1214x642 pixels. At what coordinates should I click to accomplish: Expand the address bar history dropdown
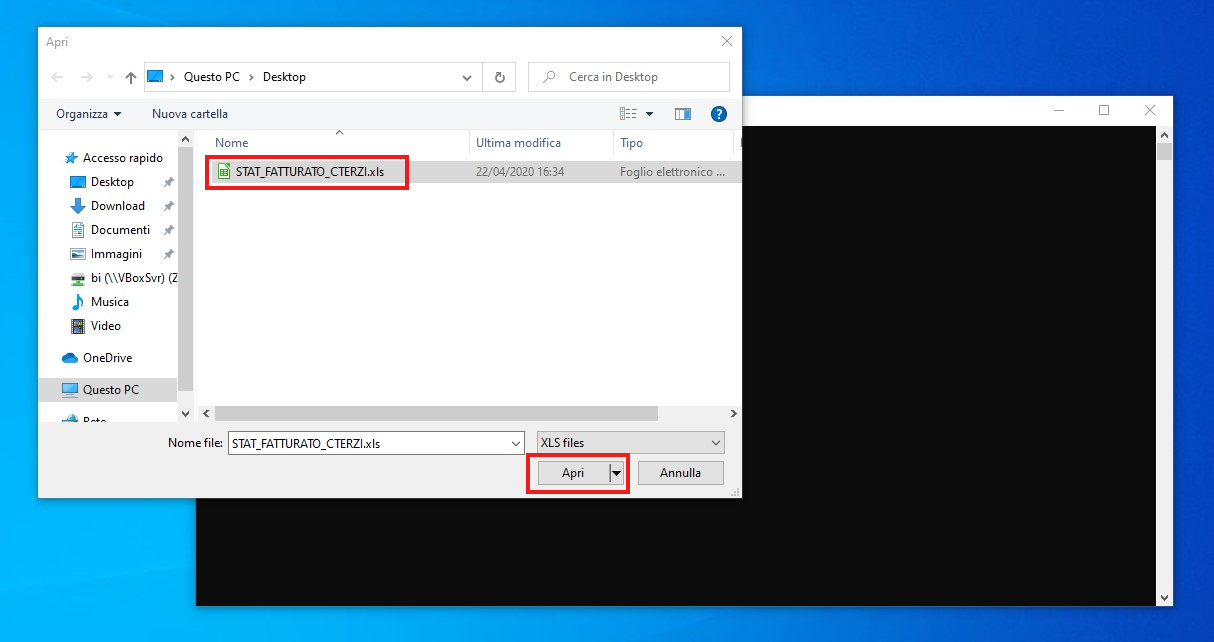467,77
